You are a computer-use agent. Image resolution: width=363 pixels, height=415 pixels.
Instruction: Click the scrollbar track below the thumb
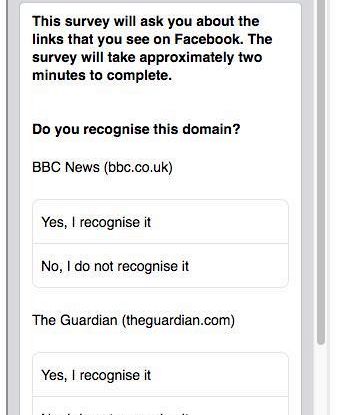[x=321, y=380]
